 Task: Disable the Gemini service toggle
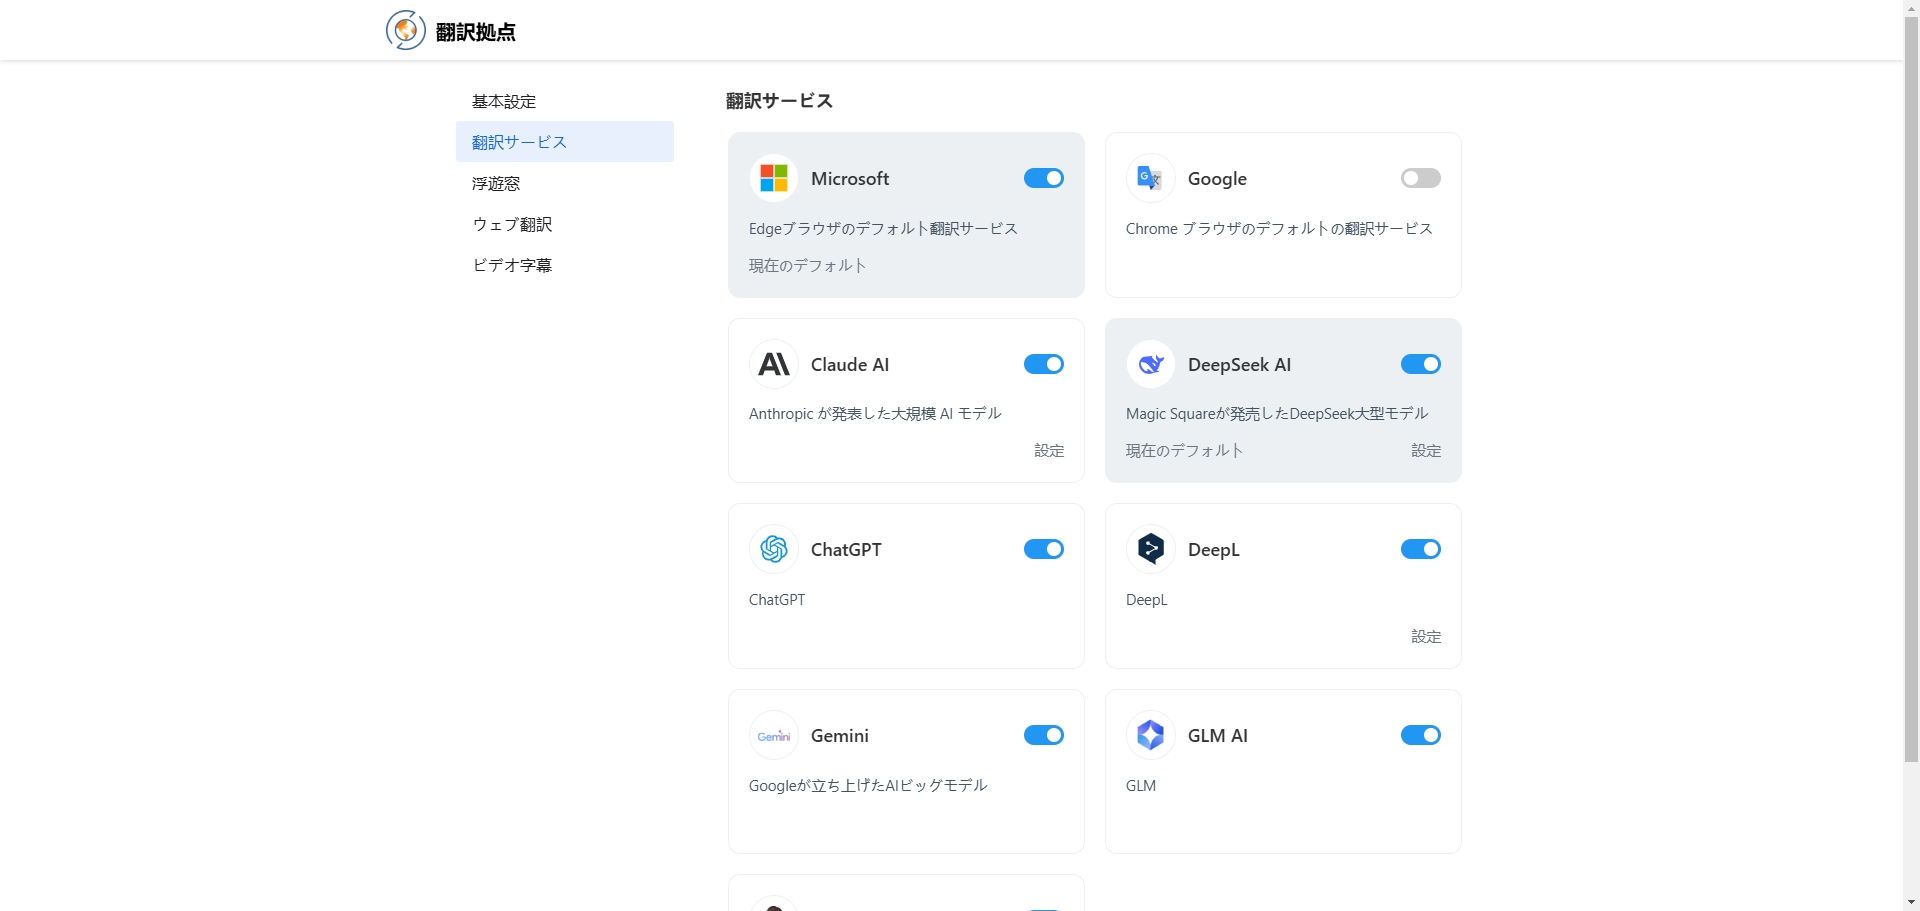tap(1044, 735)
